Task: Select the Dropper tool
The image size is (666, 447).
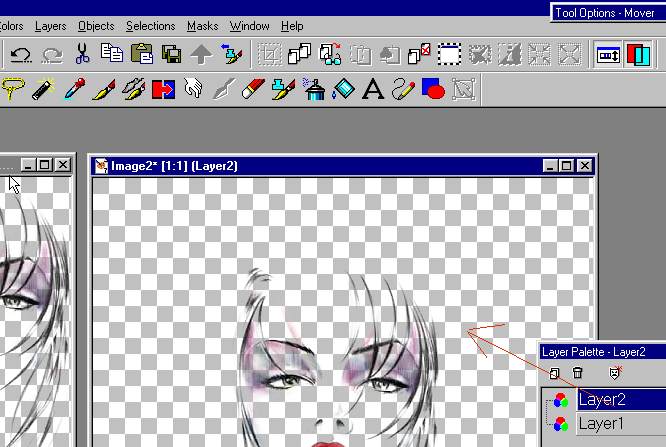Action: tap(74, 89)
